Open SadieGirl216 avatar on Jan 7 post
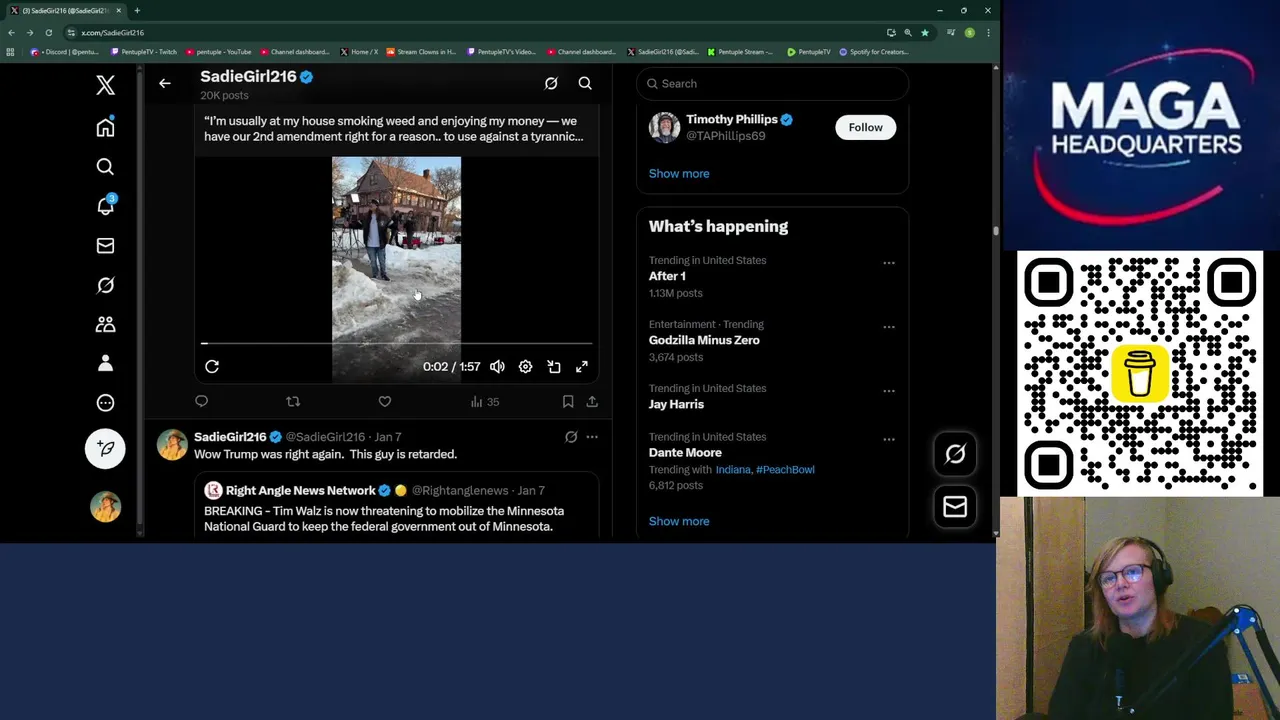The height and width of the screenshot is (720, 1280). click(x=172, y=445)
